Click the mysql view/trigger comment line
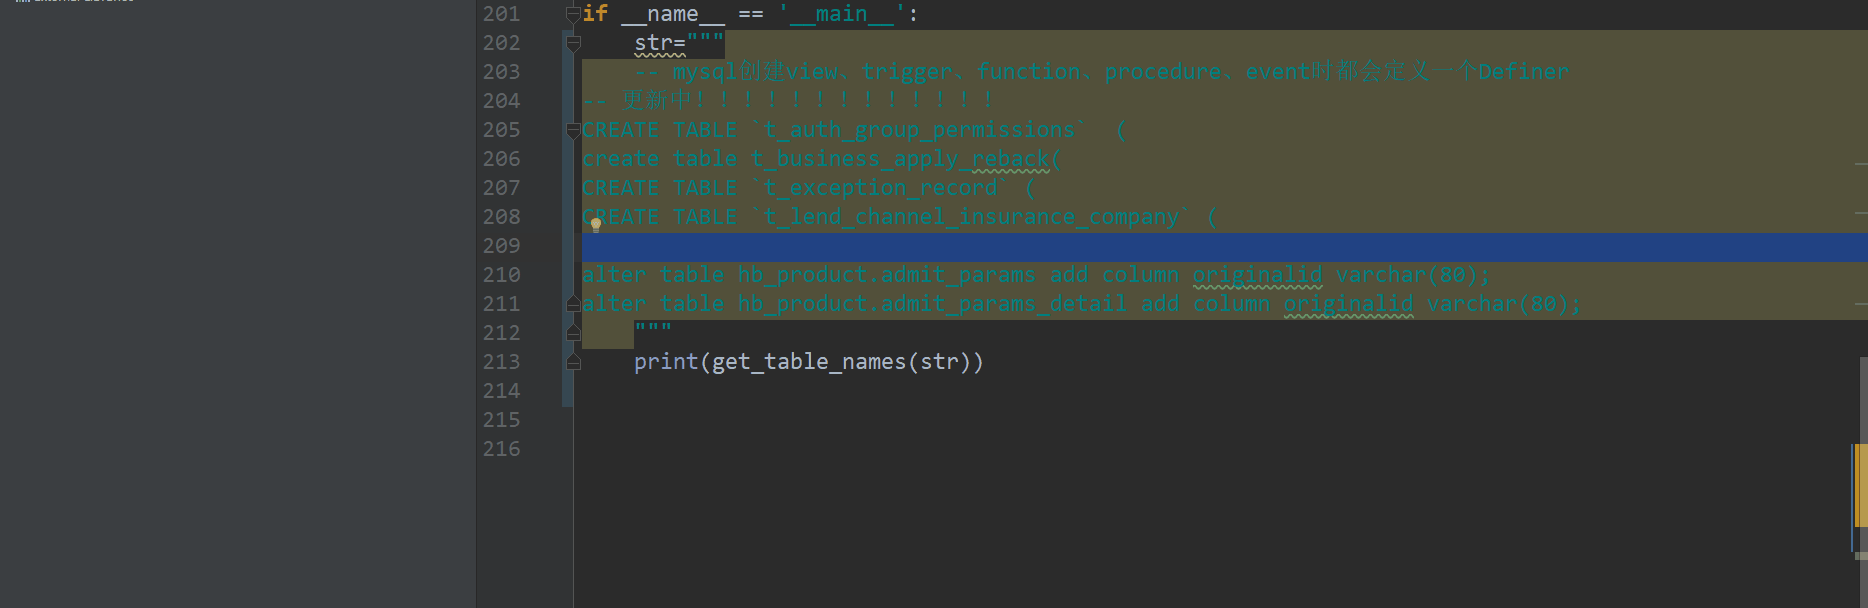1868x608 pixels. [x=1101, y=72]
